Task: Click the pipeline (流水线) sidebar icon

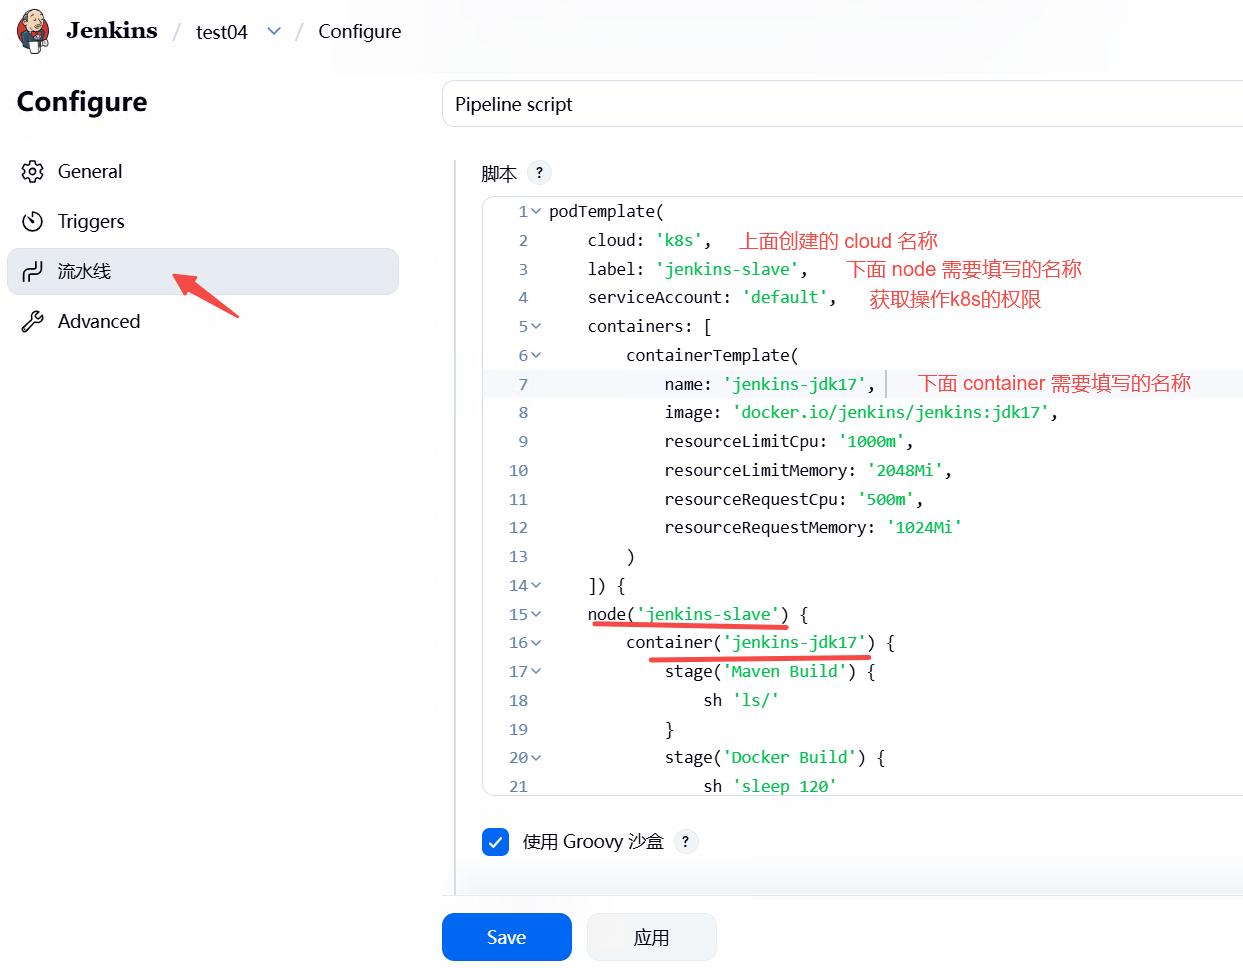Action: [33, 272]
